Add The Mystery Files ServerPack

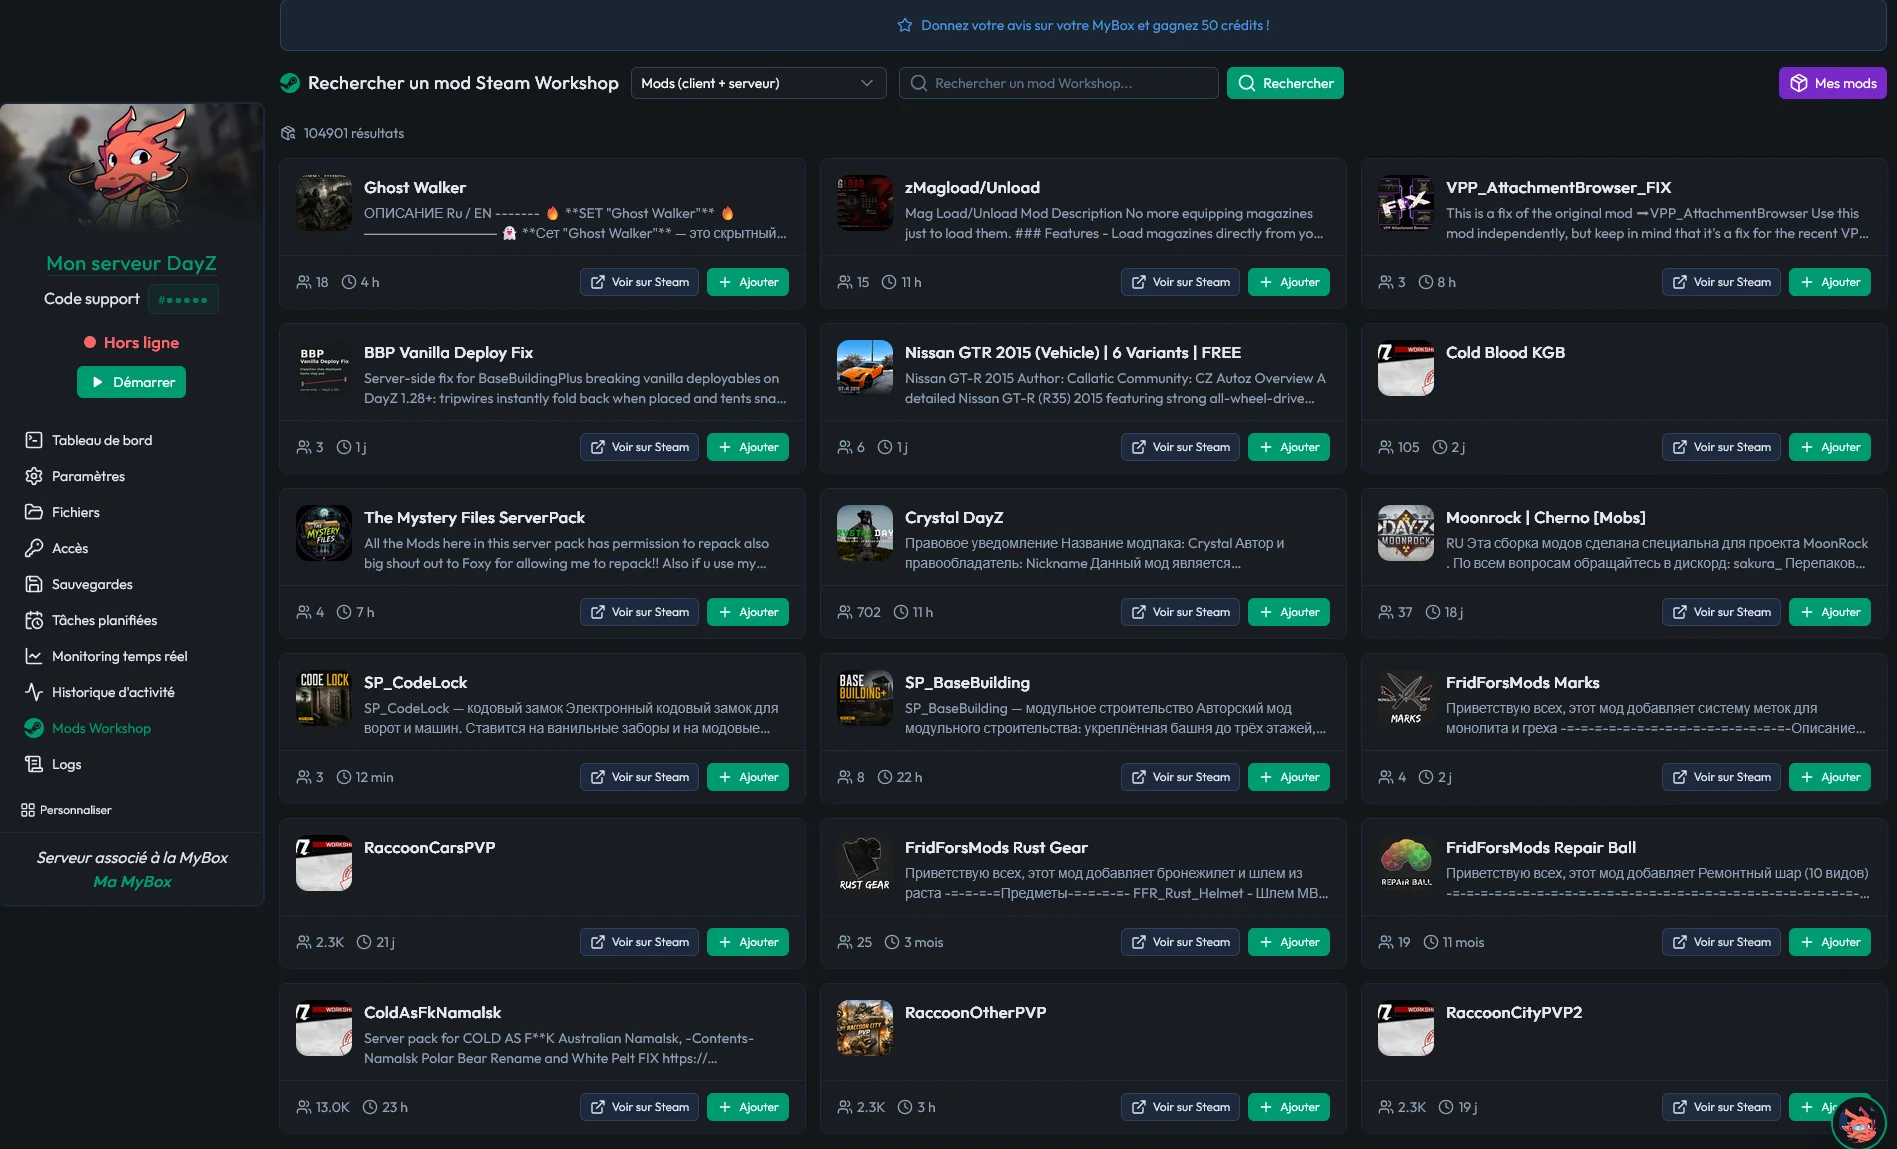tap(747, 612)
